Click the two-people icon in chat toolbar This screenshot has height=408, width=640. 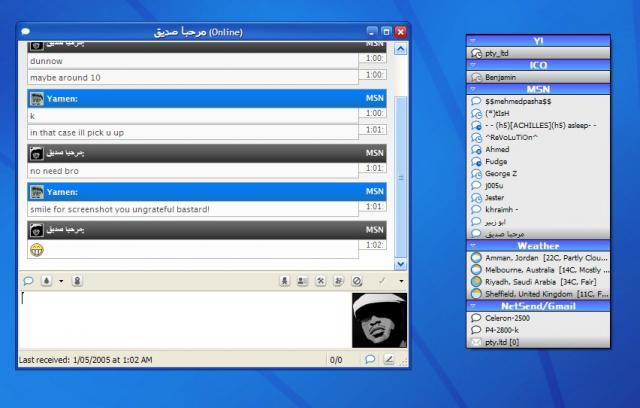pos(338,281)
